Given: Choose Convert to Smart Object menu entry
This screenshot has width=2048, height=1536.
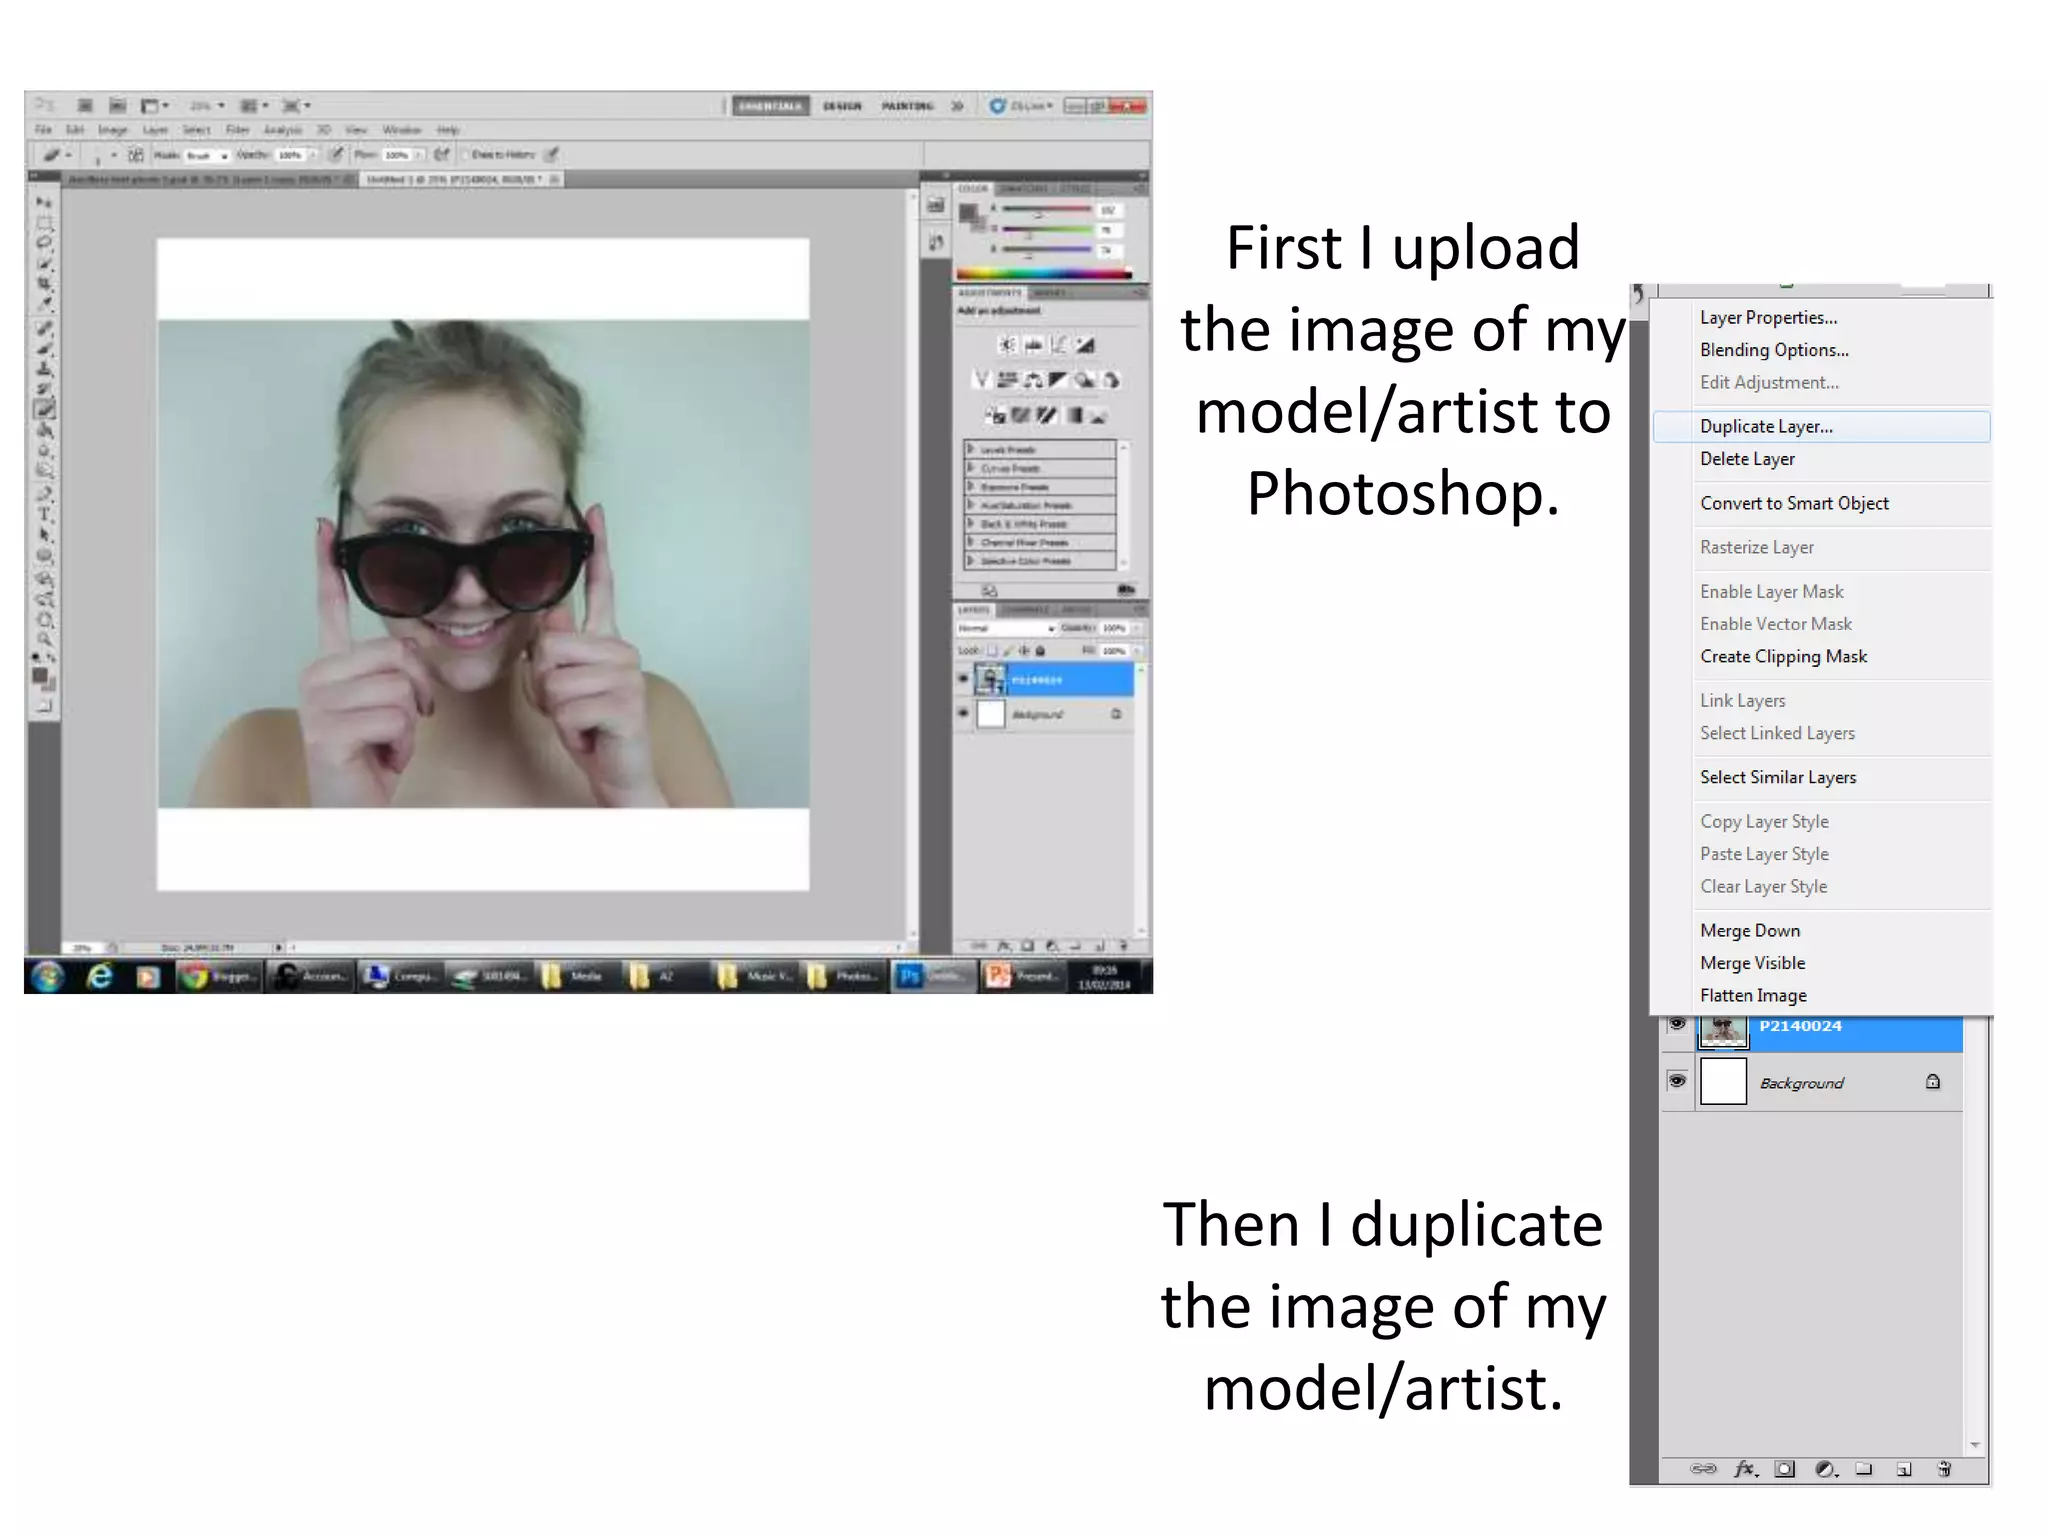Looking at the screenshot, I should click(x=1794, y=503).
